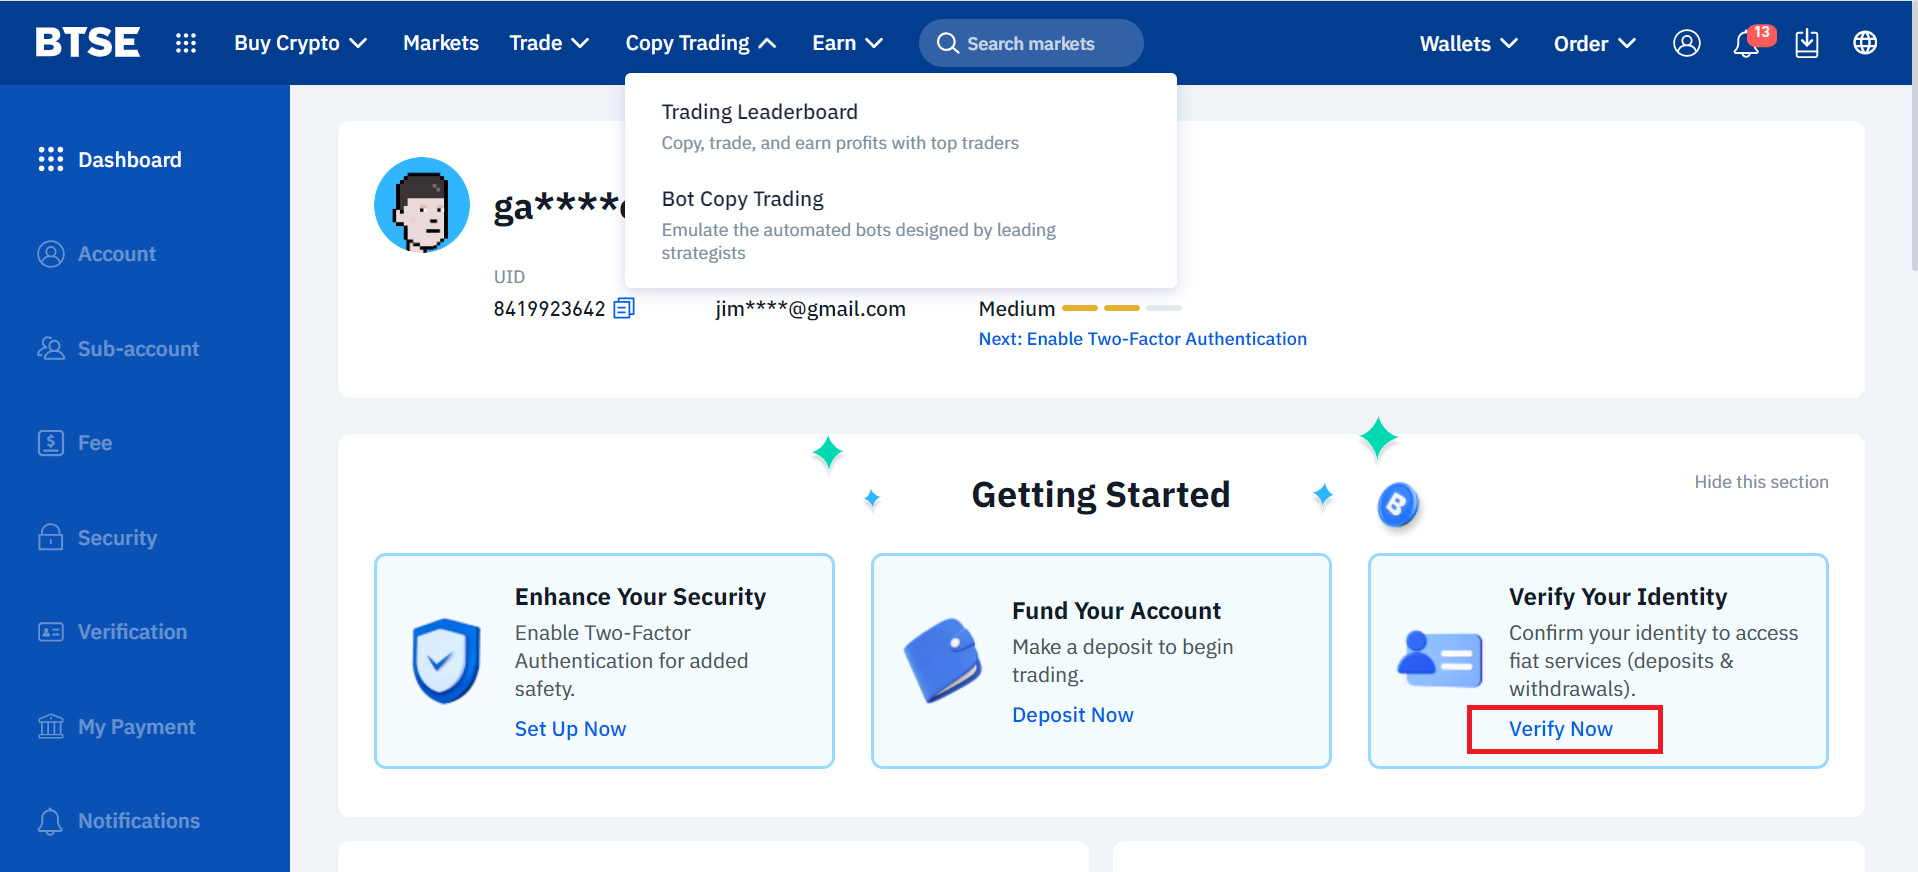Go to Dashboard in sidebar
This screenshot has height=872, width=1918.
tap(130, 159)
